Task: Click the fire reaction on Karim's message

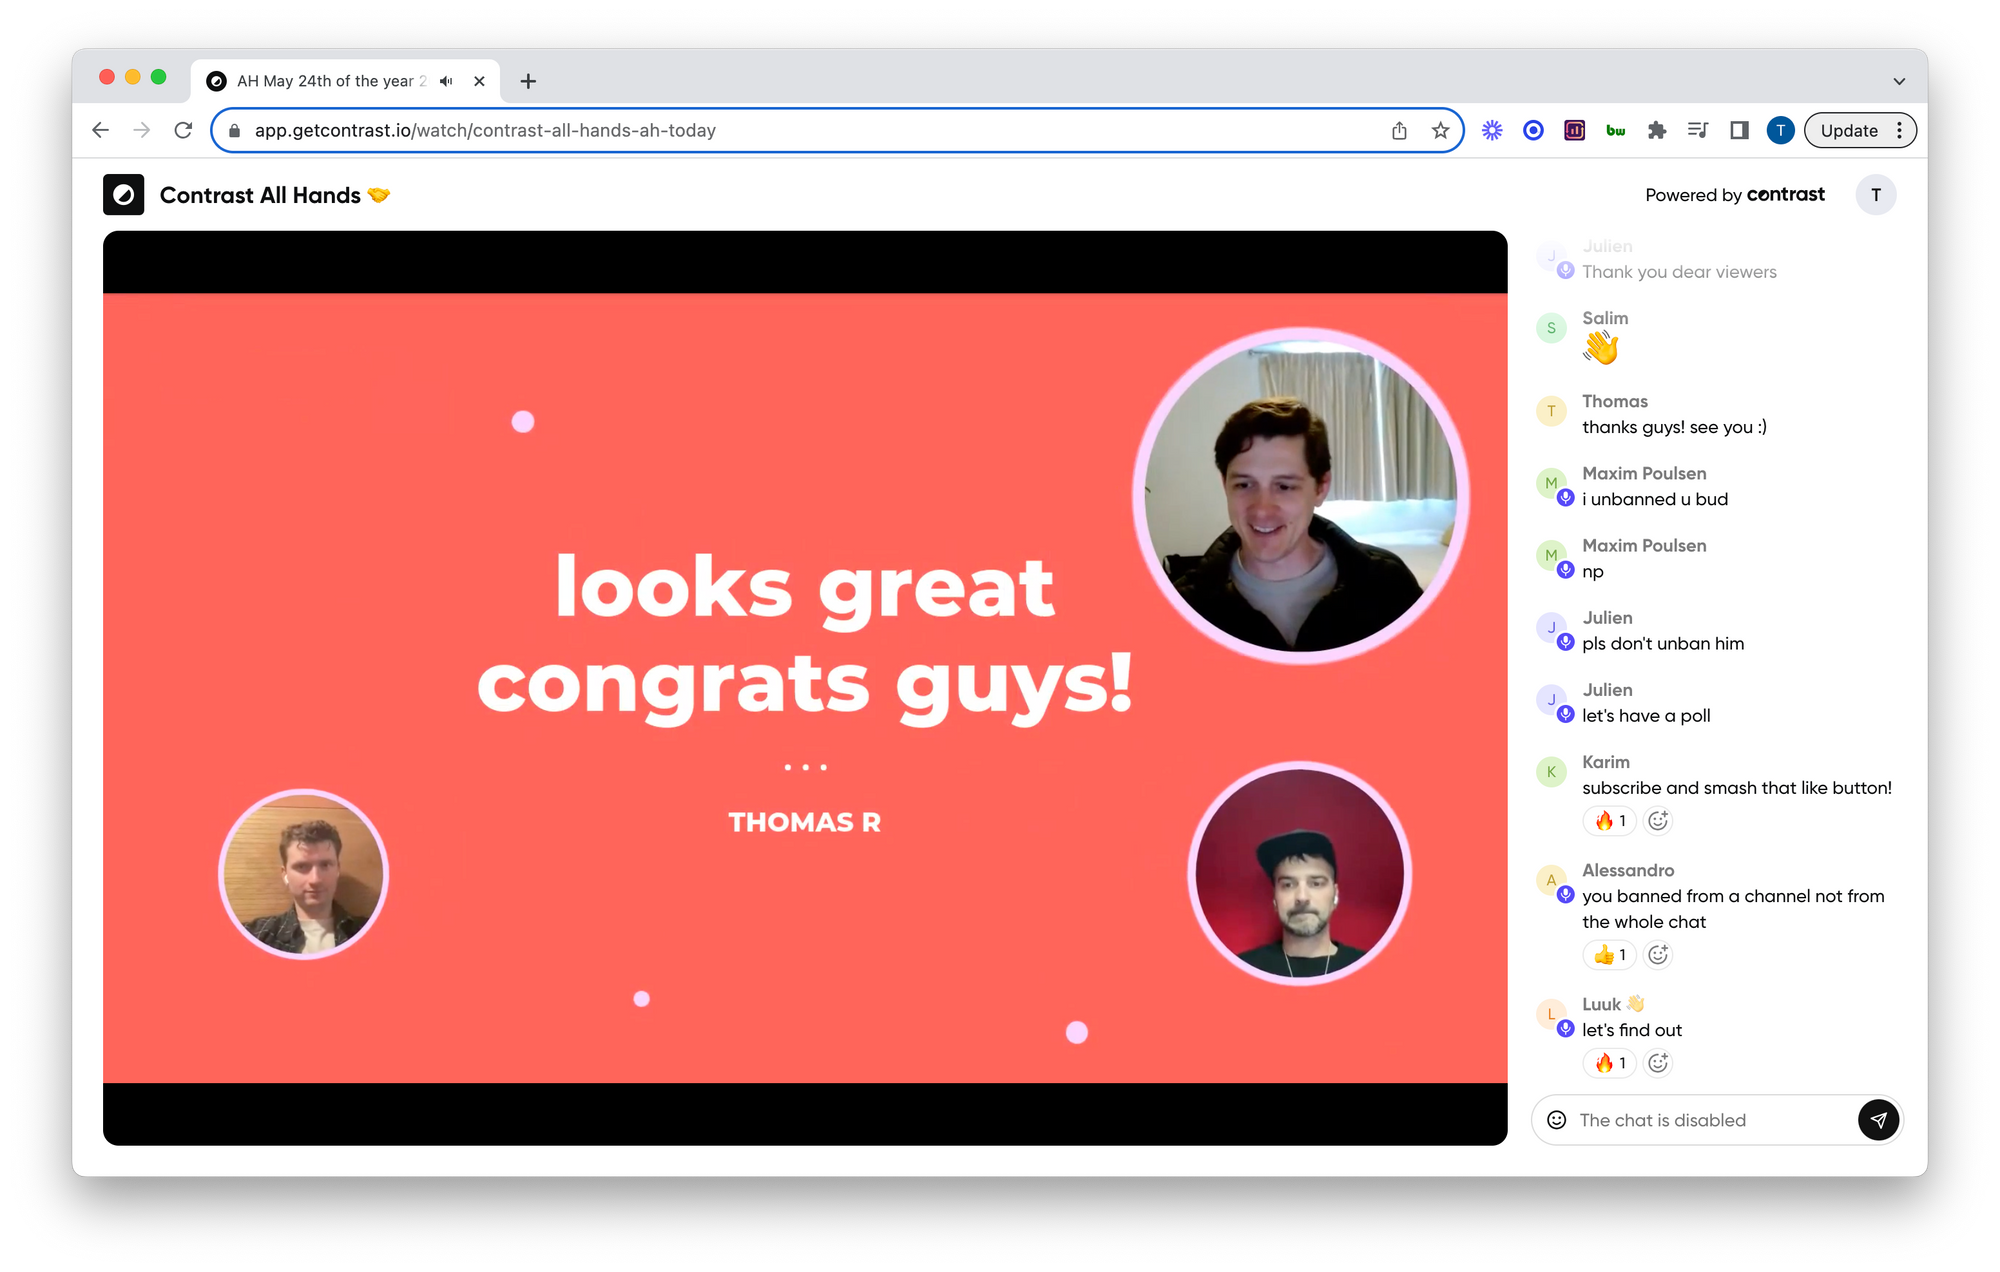Action: (1609, 821)
